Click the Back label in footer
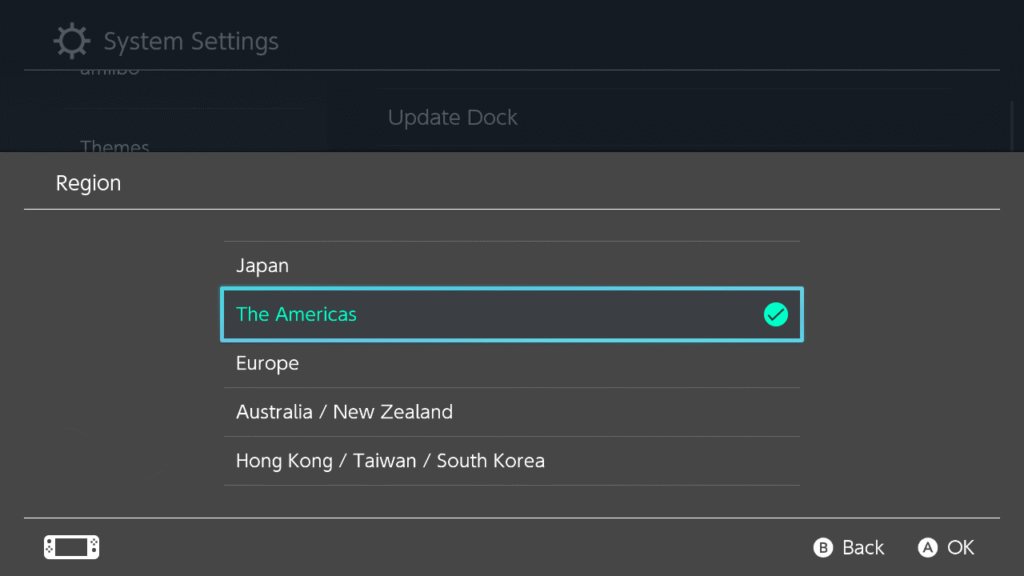This screenshot has height=576, width=1024. 862,548
